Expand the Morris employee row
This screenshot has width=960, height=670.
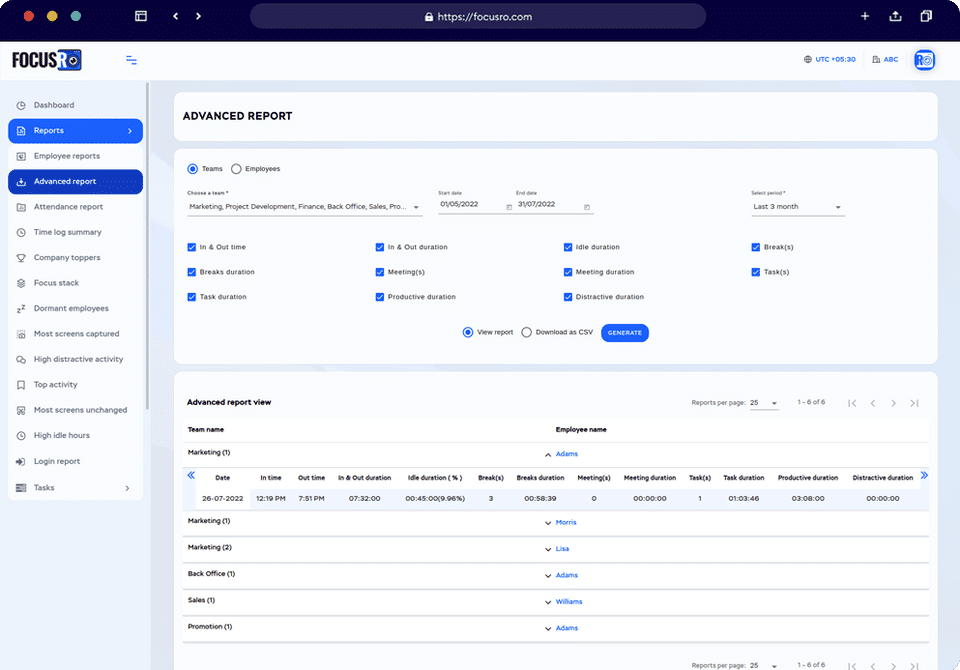pyautogui.click(x=548, y=523)
